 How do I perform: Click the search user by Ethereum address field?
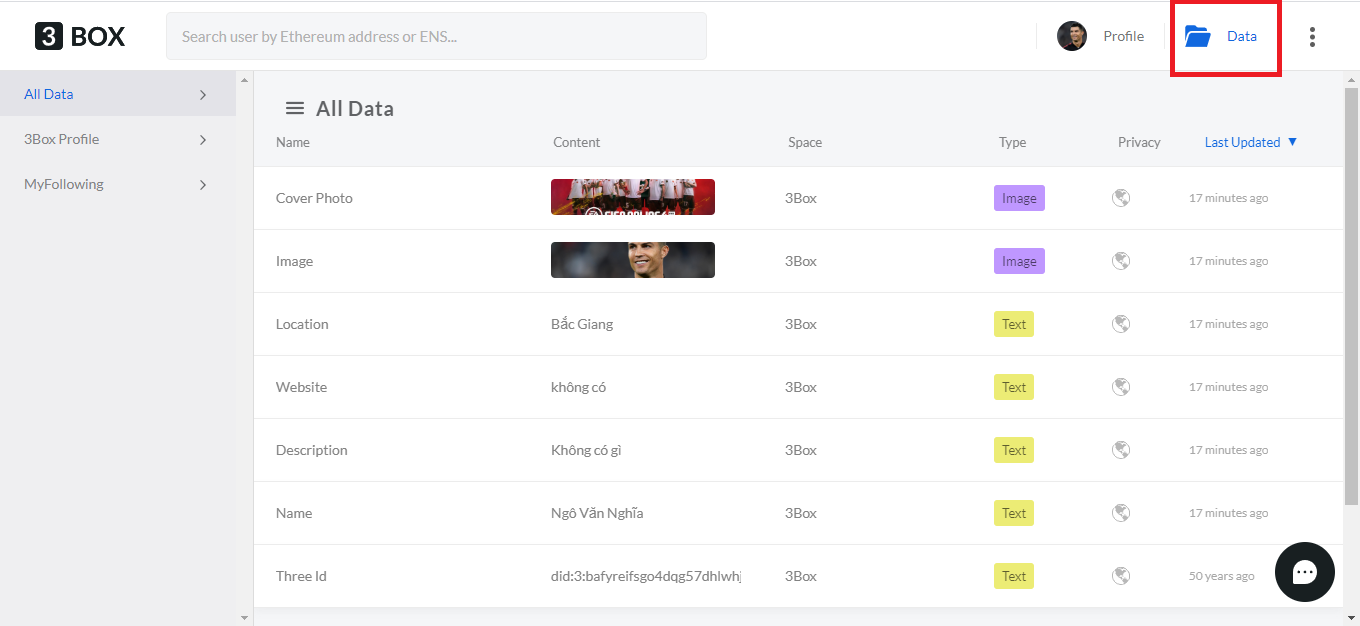436,37
